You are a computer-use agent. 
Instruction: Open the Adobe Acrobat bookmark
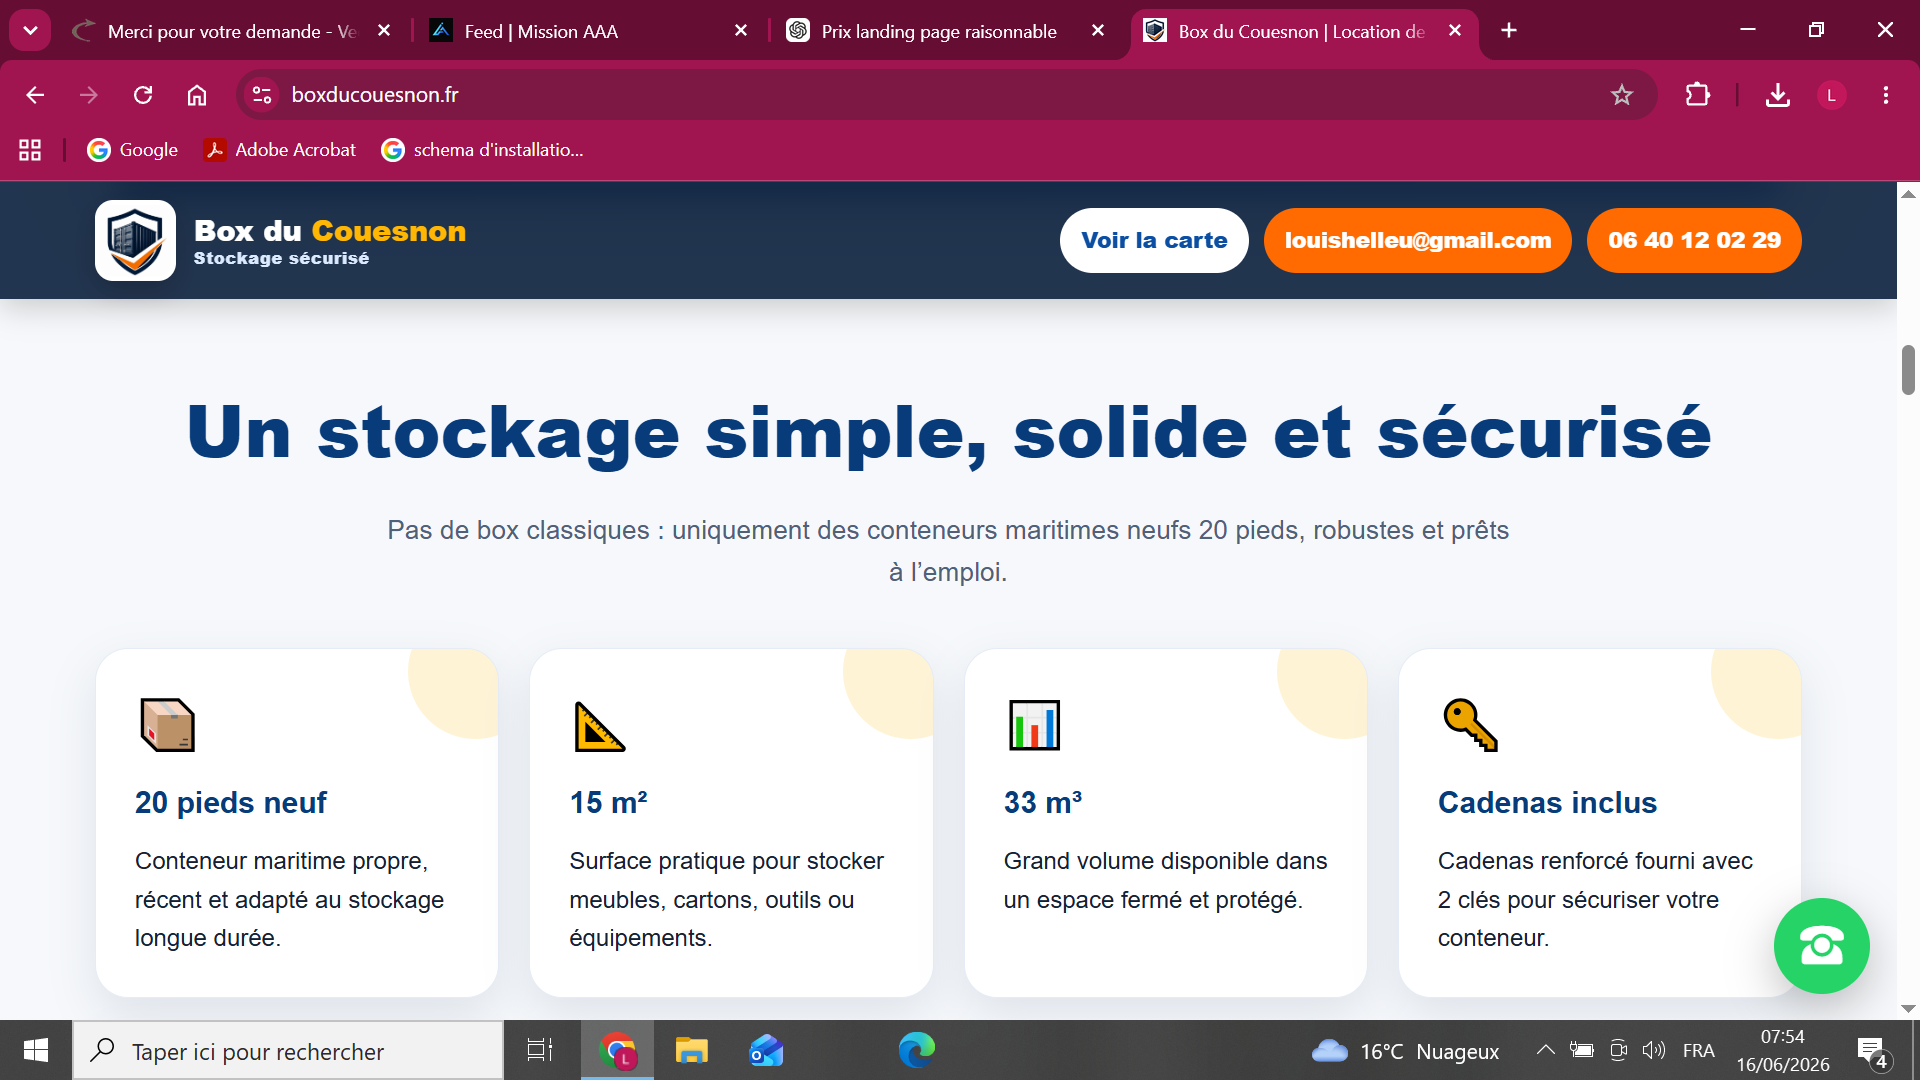tap(280, 150)
